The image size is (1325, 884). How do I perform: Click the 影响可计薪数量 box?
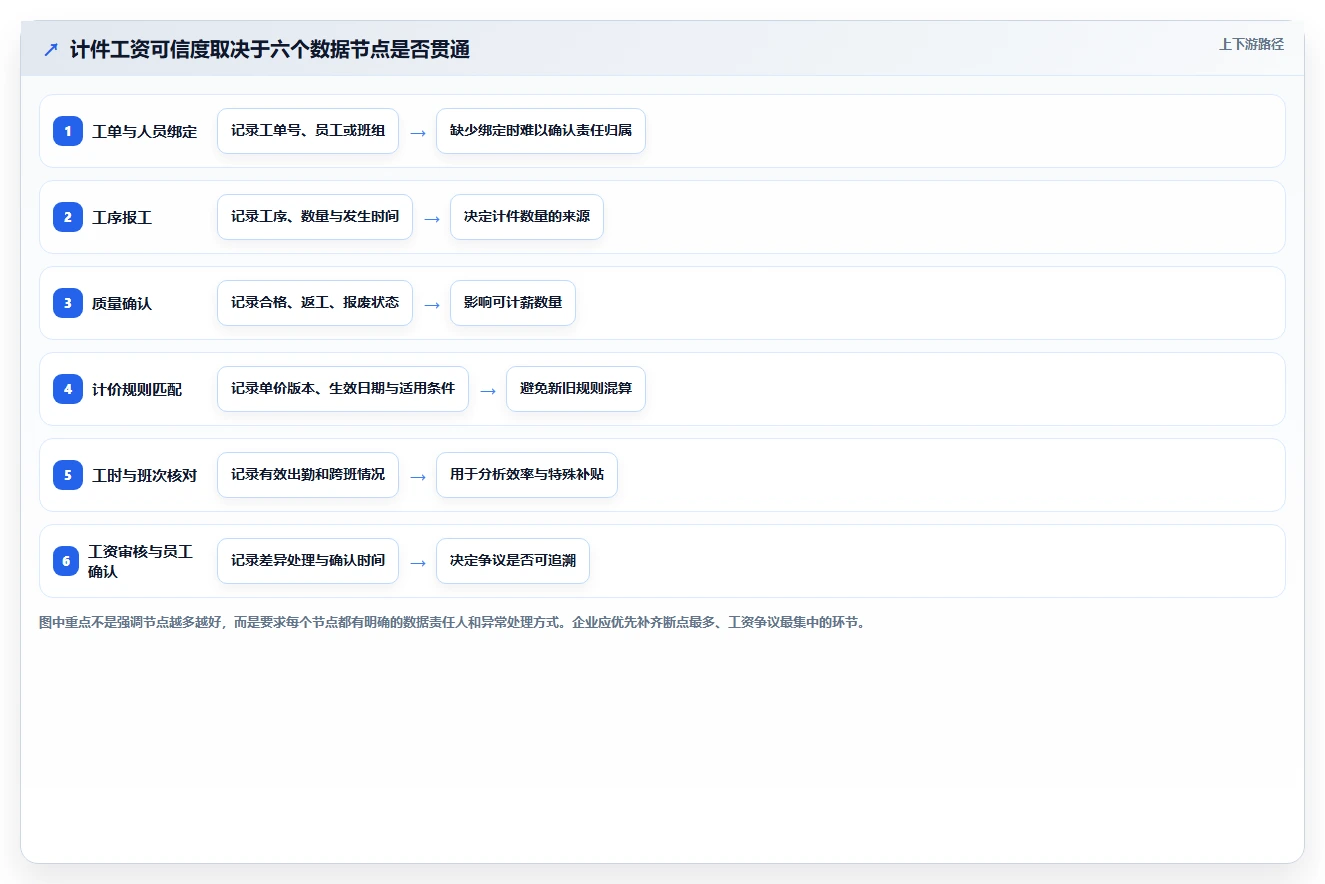point(513,303)
